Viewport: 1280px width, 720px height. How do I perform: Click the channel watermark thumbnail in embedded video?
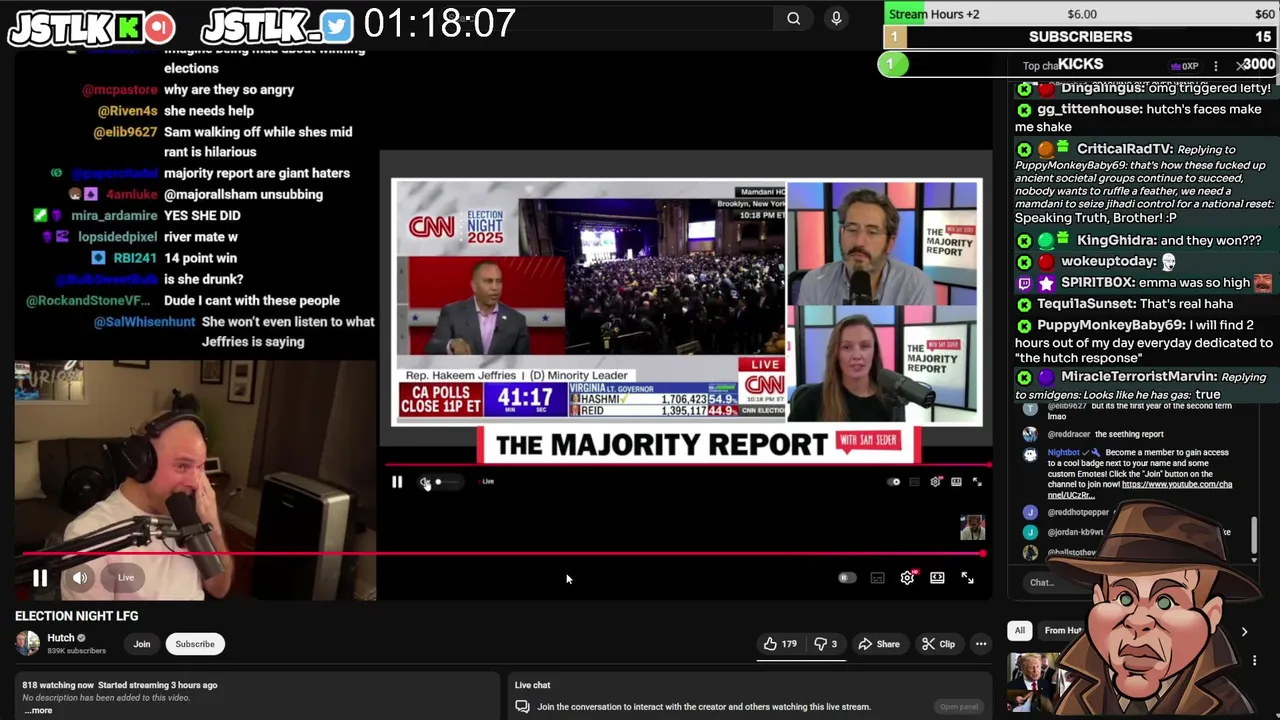click(x=972, y=527)
